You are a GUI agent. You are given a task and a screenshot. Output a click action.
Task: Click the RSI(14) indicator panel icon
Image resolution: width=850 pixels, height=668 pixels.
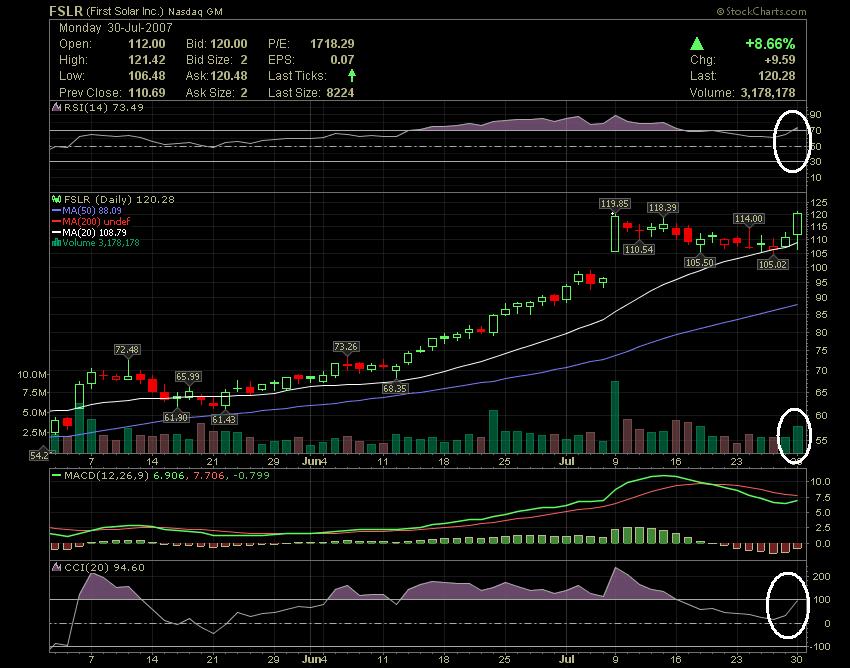point(56,107)
